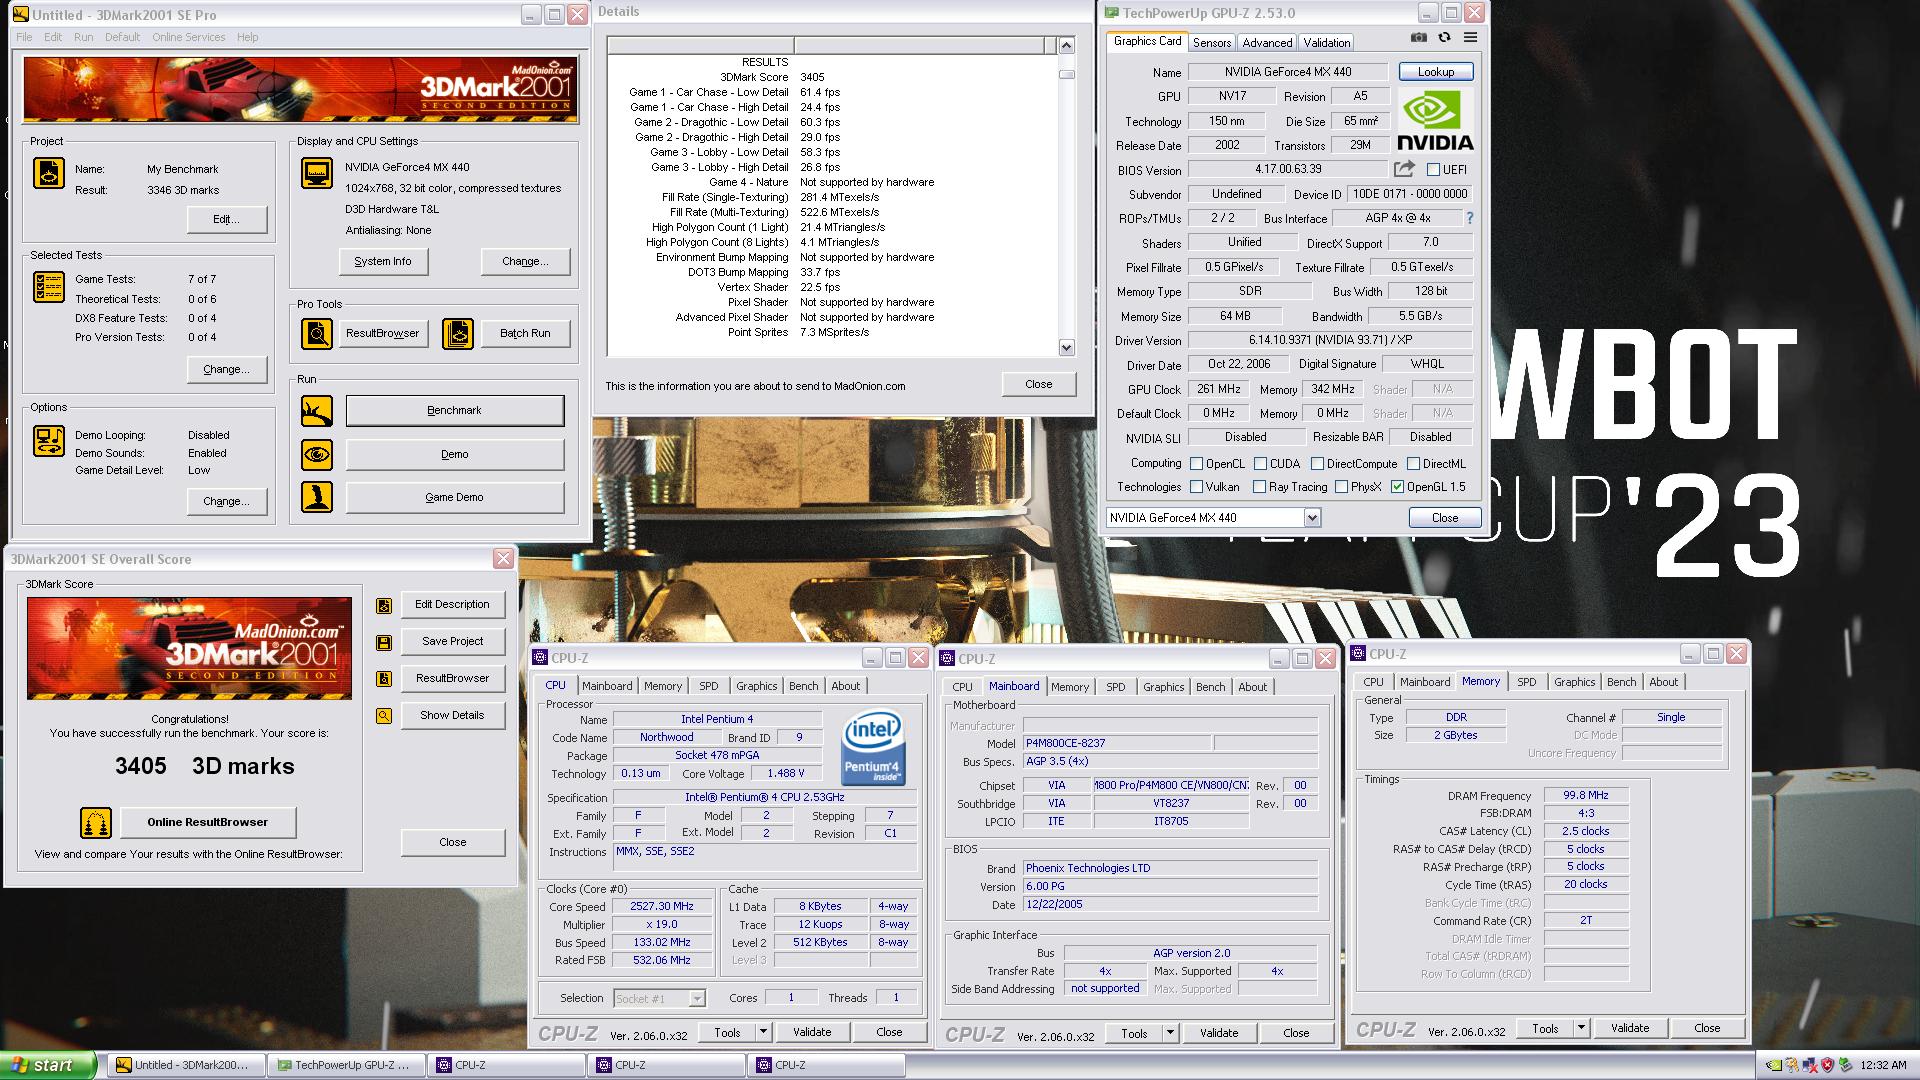Switch to the Validation tab in GPU-Z
Viewport: 1920px width, 1080px height.
pyautogui.click(x=1327, y=43)
